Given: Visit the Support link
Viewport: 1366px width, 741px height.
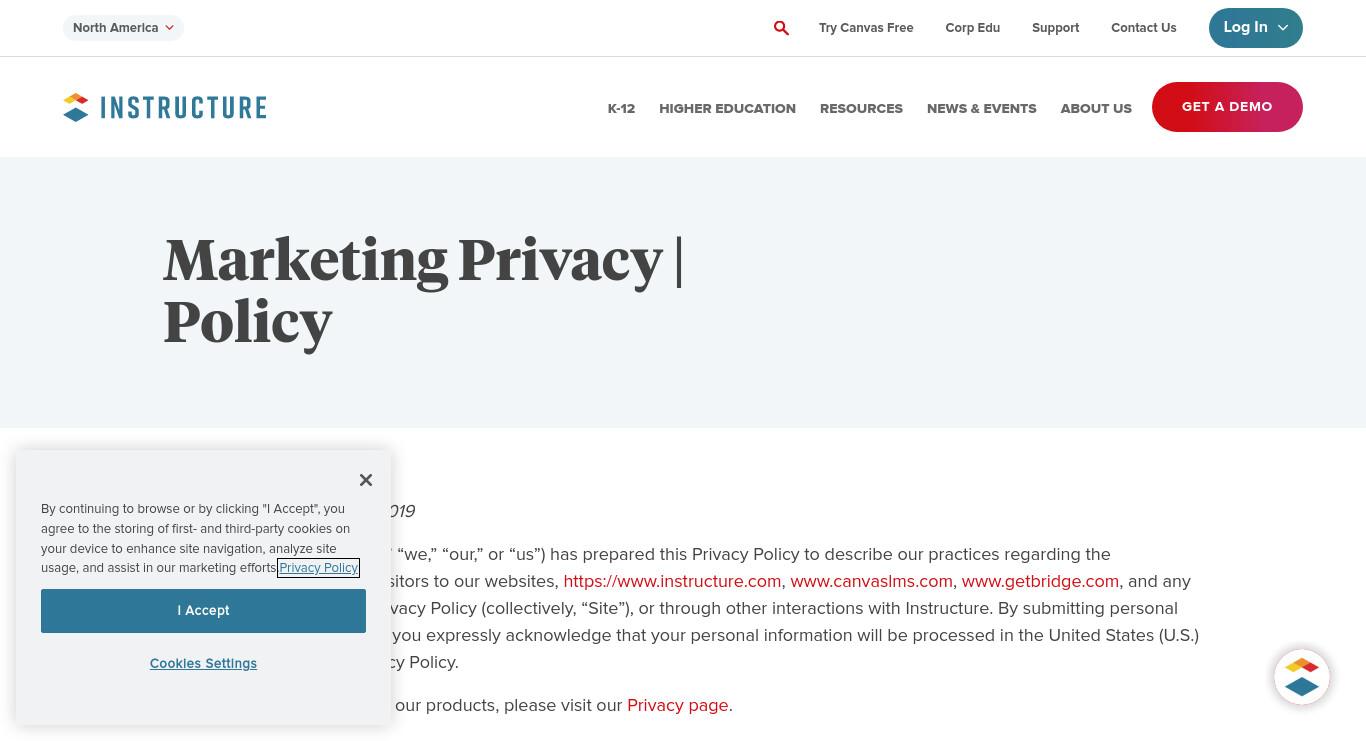Looking at the screenshot, I should pyautogui.click(x=1055, y=28).
